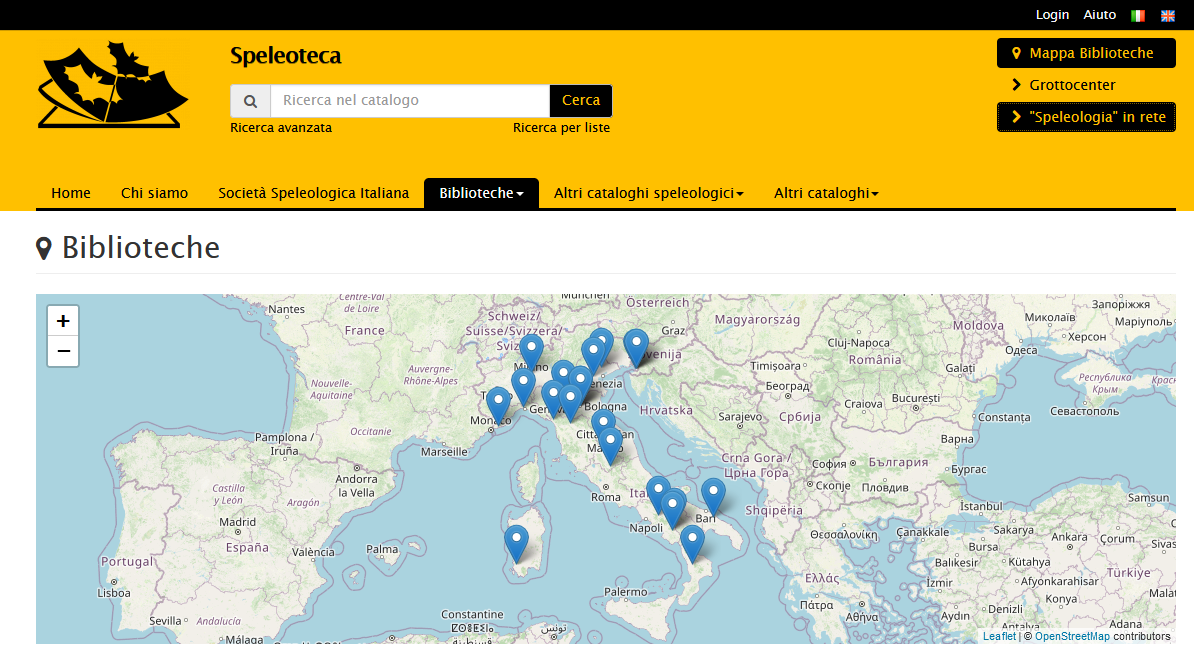Image resolution: width=1194 pixels, height=649 pixels.
Task: Click the Speleoteca bat logo
Action: click(112, 85)
